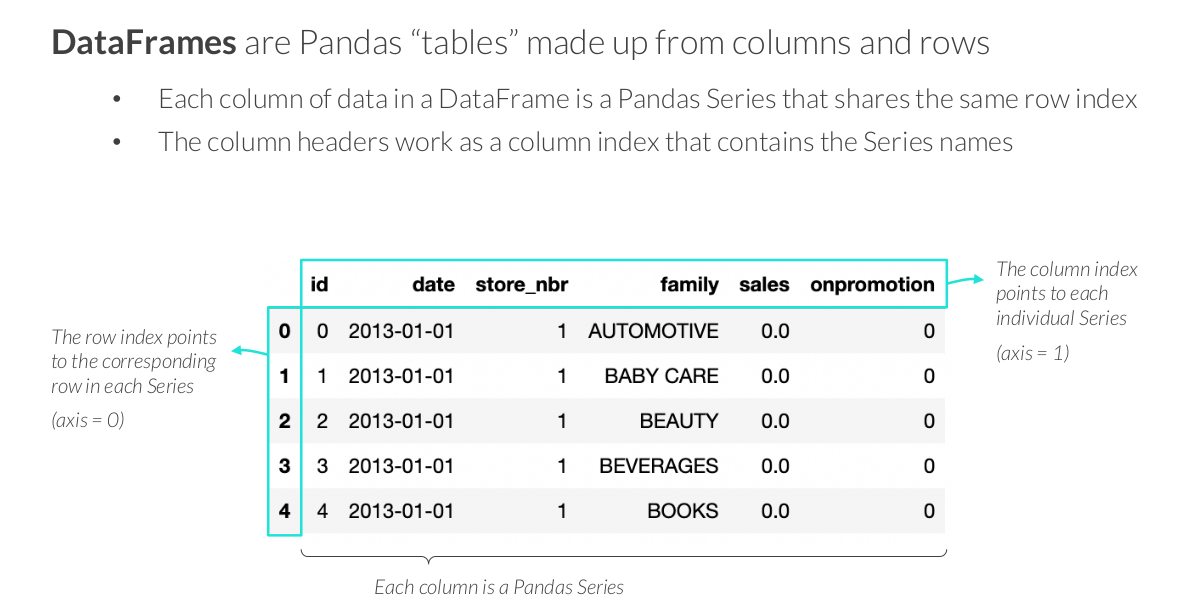Click the arrow pointing from row index
This screenshot has height=615, width=1204.
(247, 351)
